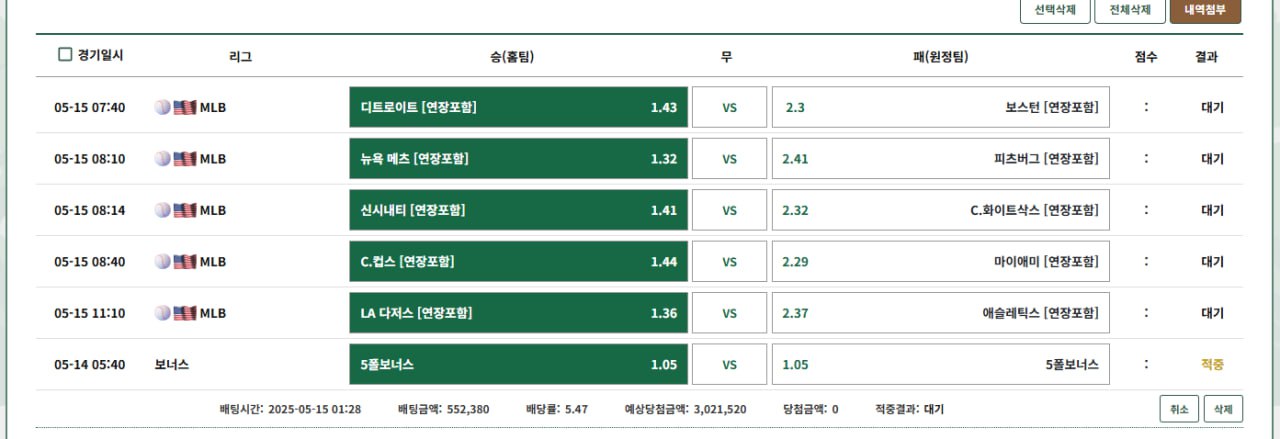
Task: Select 보스턴 away team 2.3 cell
Action: click(941, 107)
